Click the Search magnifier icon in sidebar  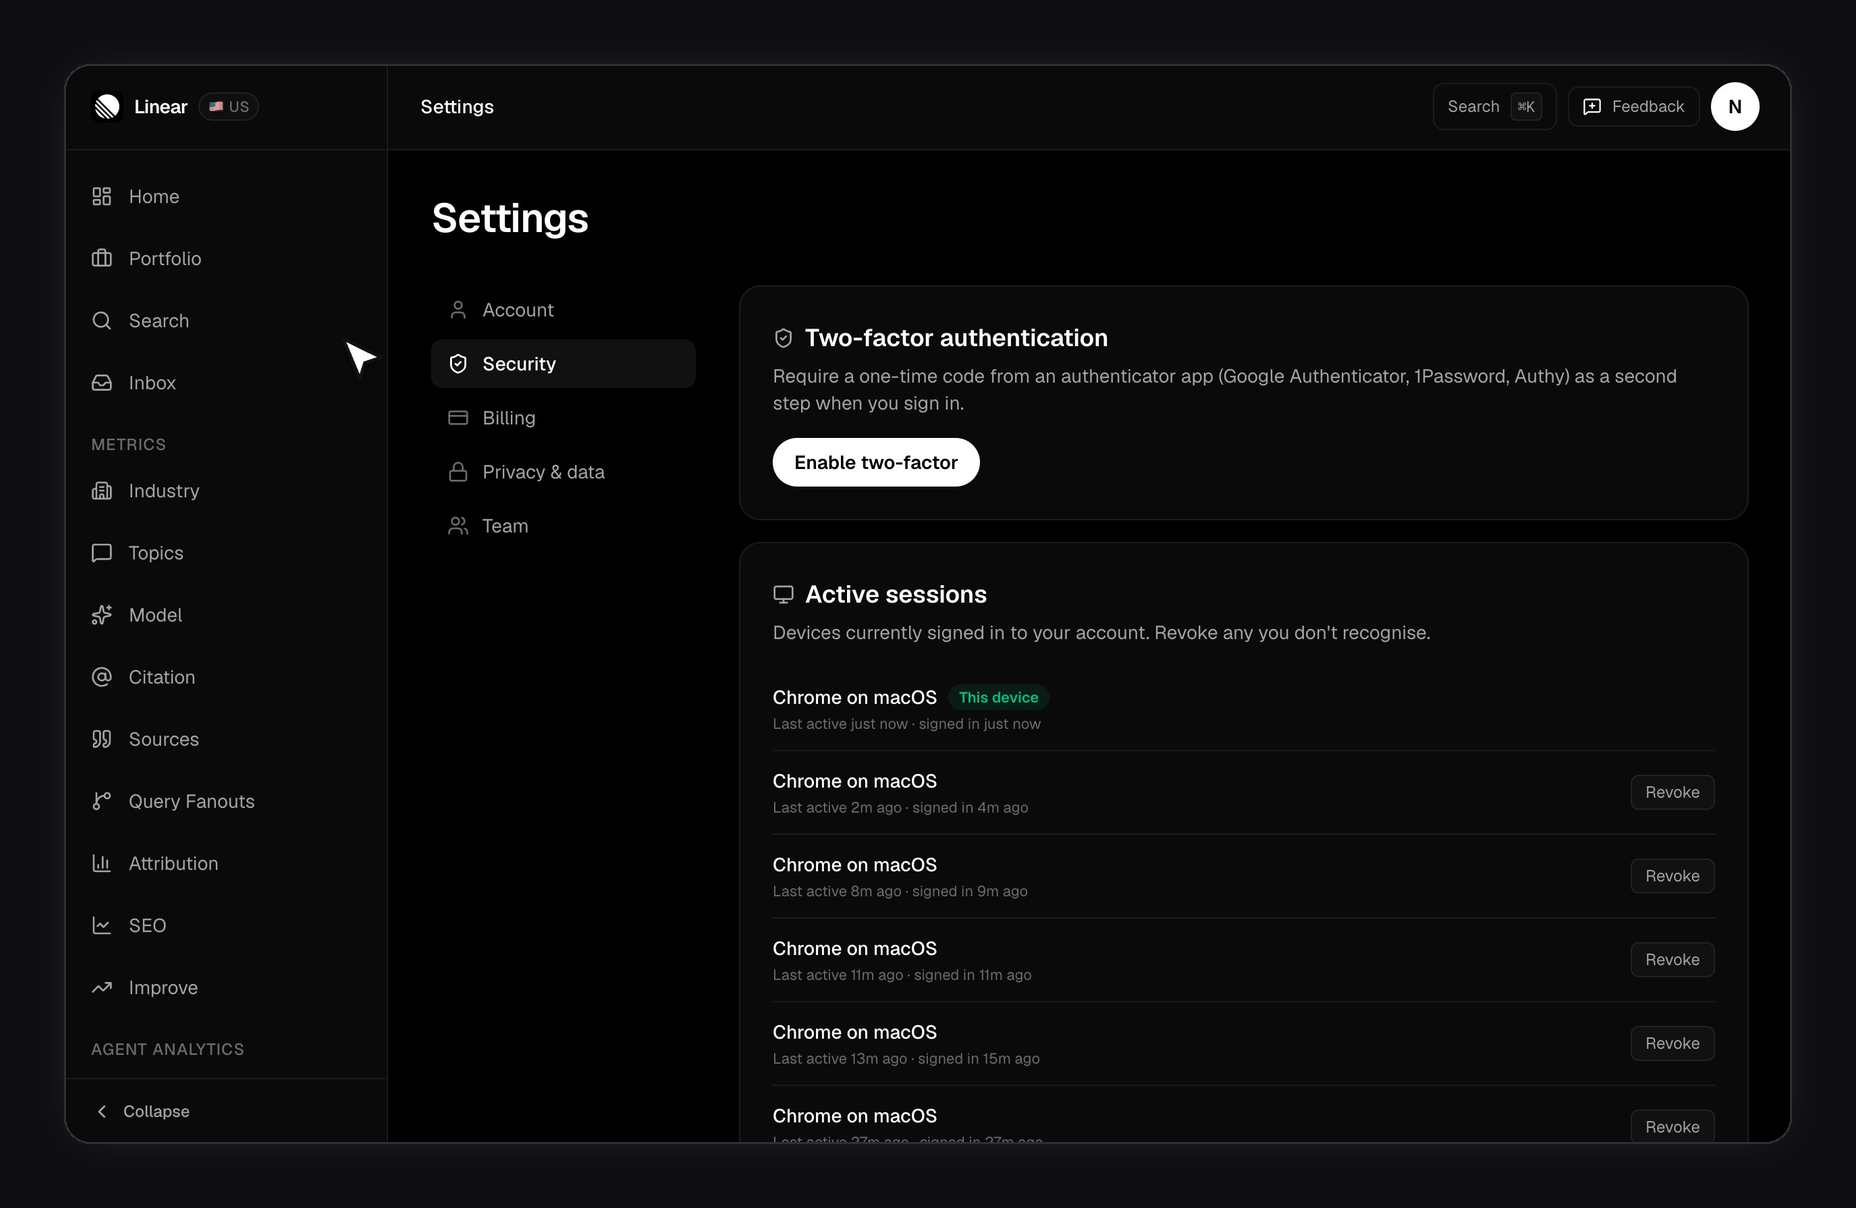[102, 320]
